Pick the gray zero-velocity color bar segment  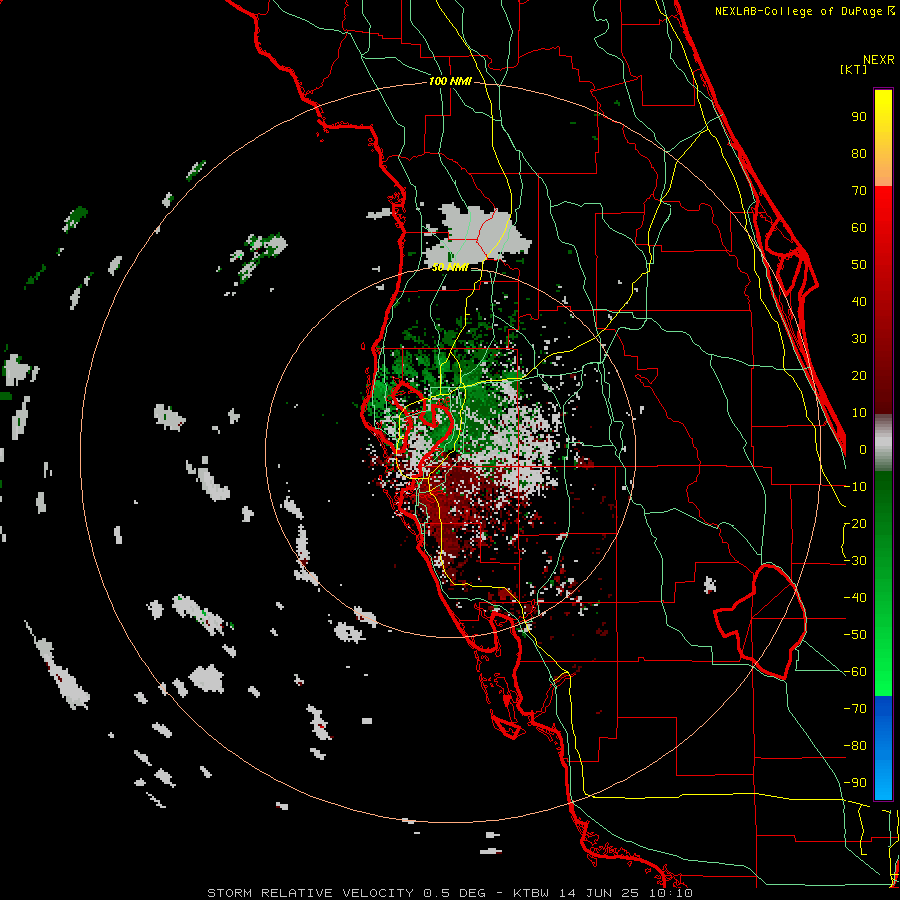pyautogui.click(x=883, y=442)
